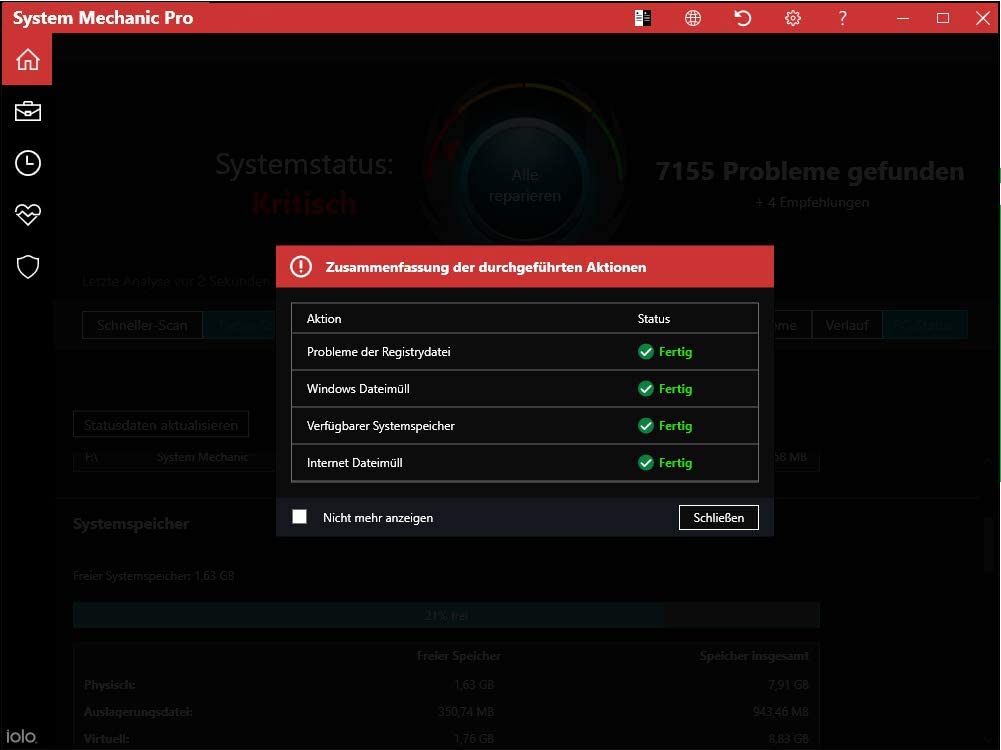The image size is (1001, 750).
Task: Open the Home dashboard in the sidebar
Action: pyautogui.click(x=27, y=60)
